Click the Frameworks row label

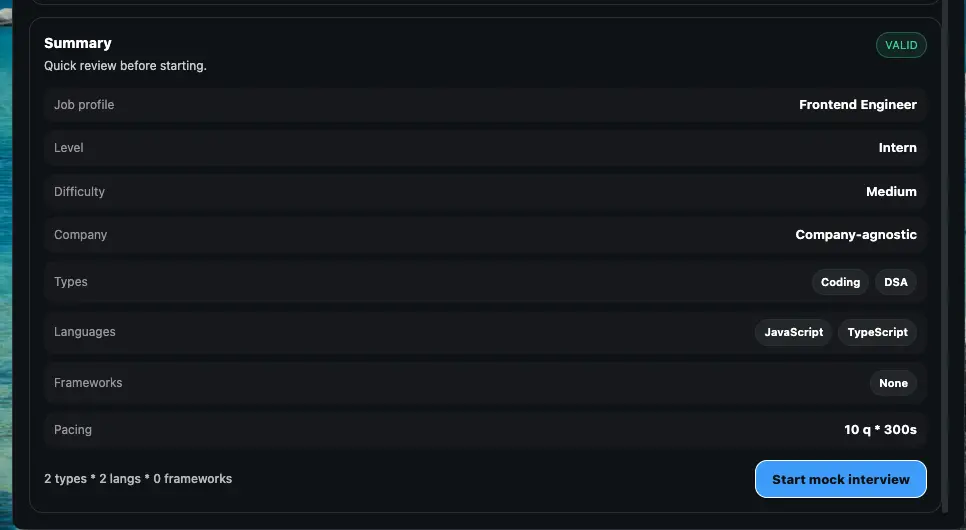pos(88,383)
